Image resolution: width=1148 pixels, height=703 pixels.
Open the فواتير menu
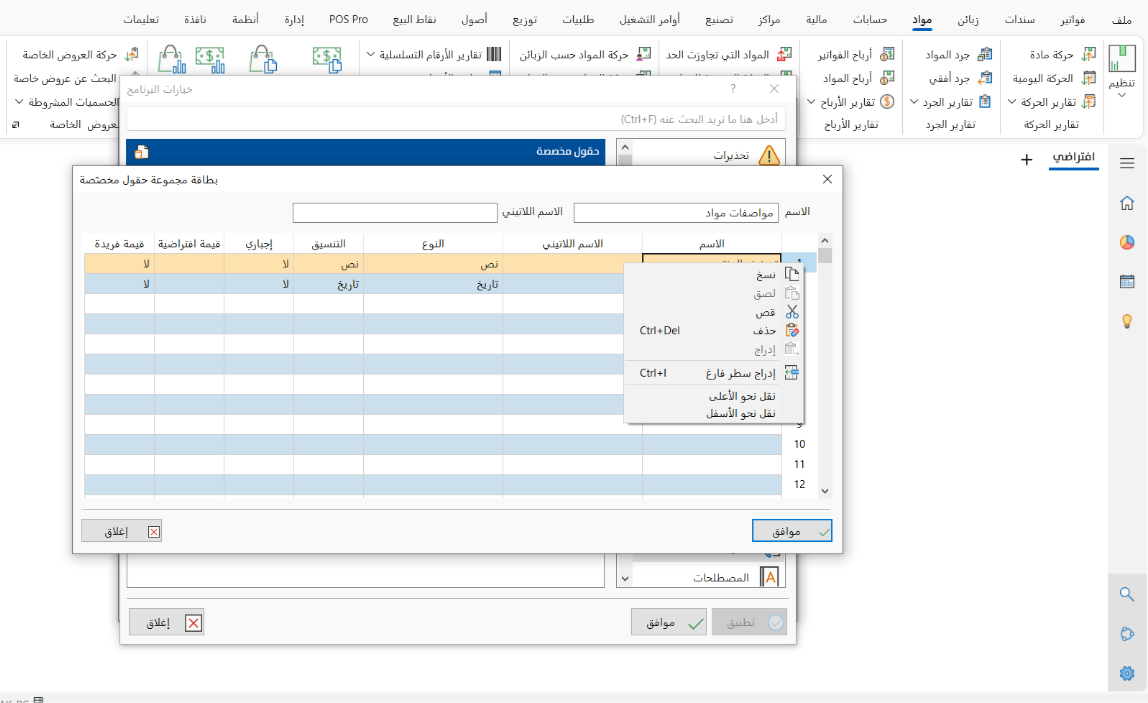(1073, 20)
